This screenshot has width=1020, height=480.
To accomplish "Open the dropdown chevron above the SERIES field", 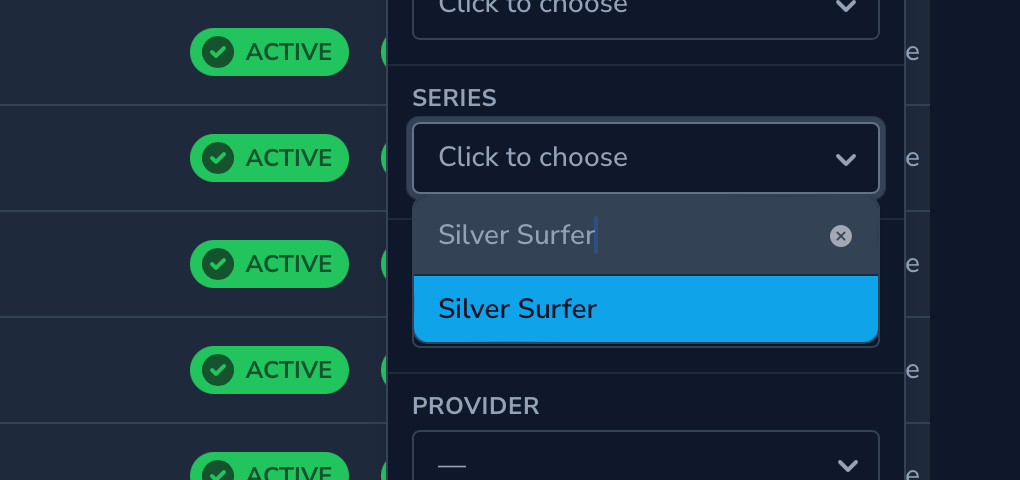I will (x=846, y=8).
